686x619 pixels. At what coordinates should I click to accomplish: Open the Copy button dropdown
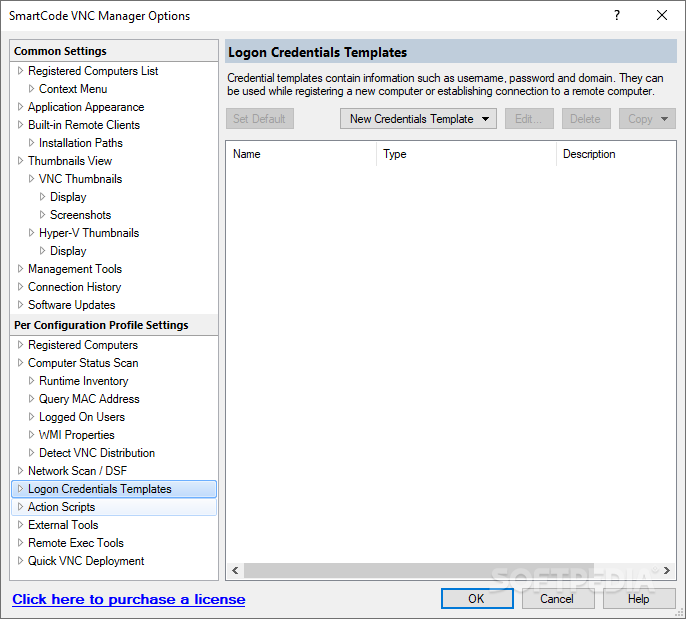(647, 119)
